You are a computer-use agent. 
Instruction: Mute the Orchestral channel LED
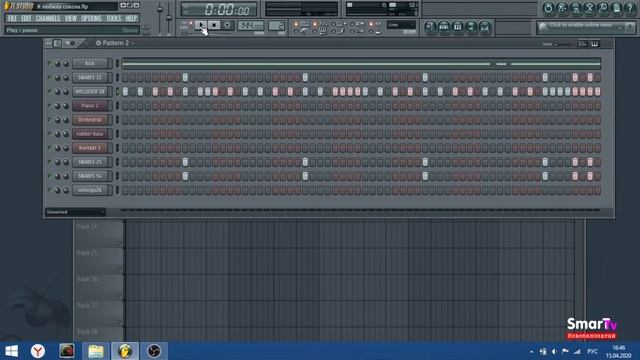[x=49, y=120]
